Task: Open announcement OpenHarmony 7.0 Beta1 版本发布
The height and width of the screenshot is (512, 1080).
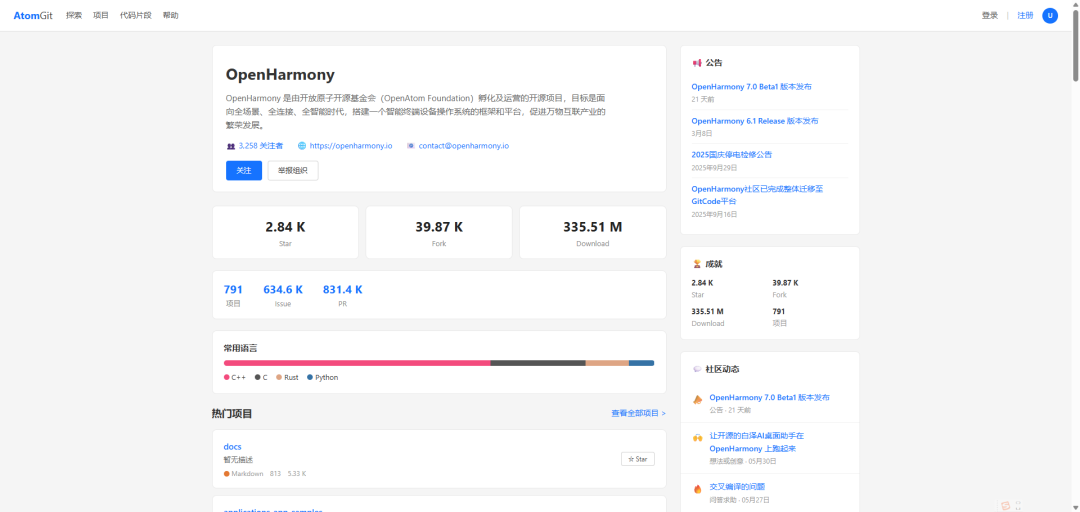Action: point(751,87)
